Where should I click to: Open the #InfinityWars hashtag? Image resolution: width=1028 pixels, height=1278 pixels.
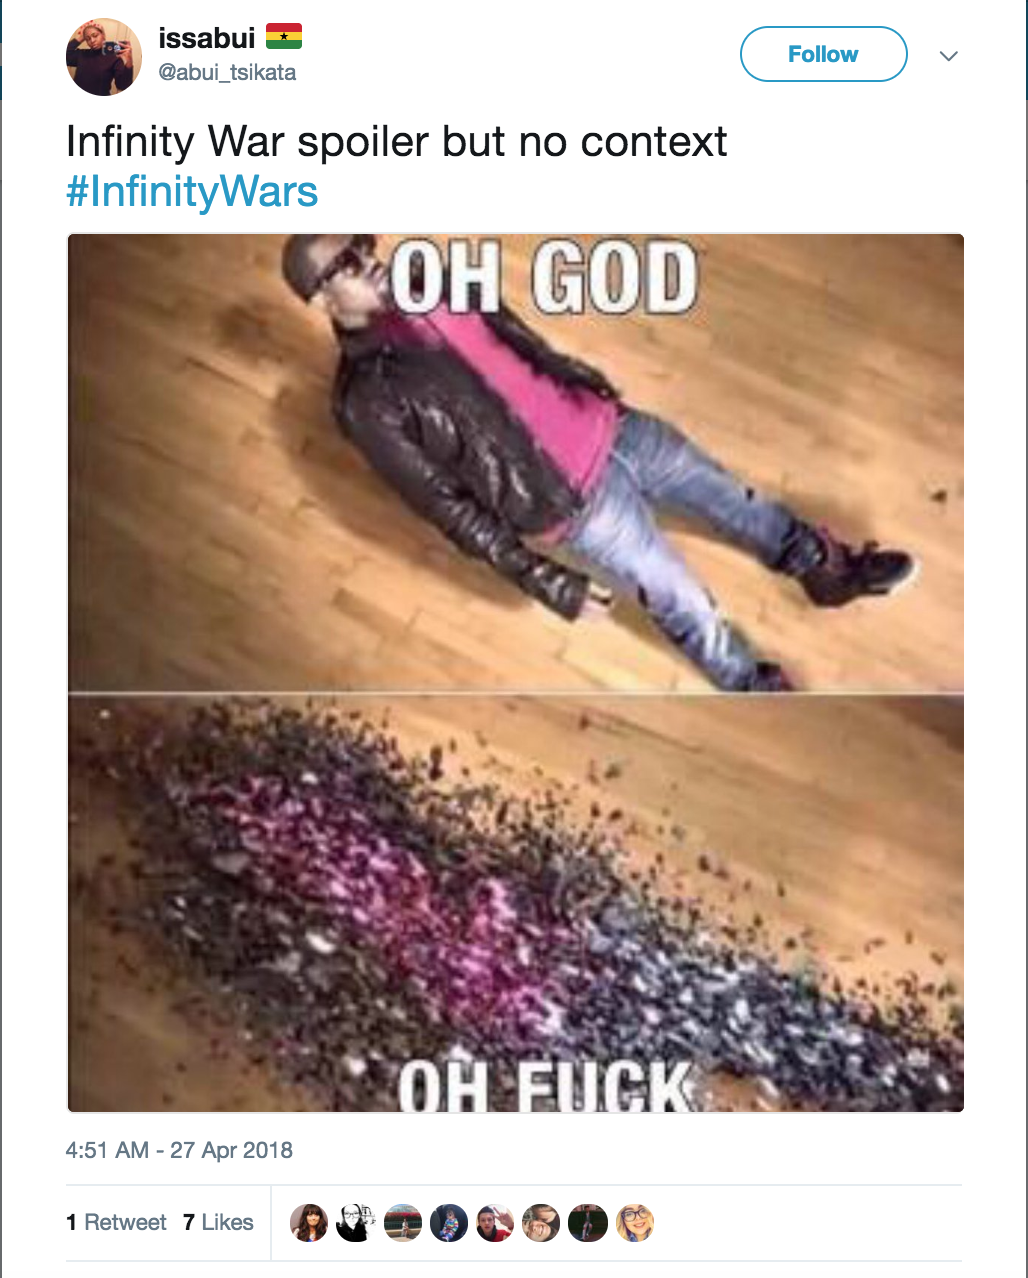point(192,190)
